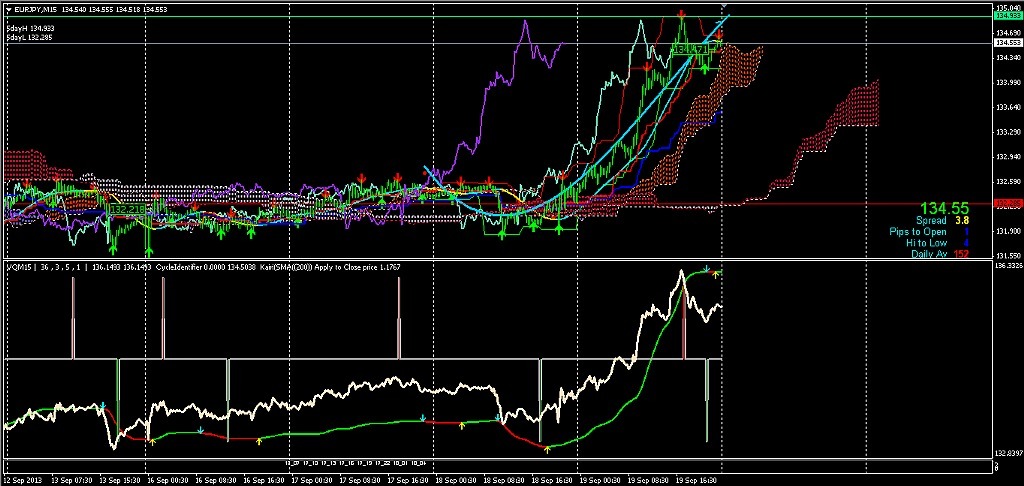
Task: Click the 135.040 value on the price scale
Action: pos(1009,7)
